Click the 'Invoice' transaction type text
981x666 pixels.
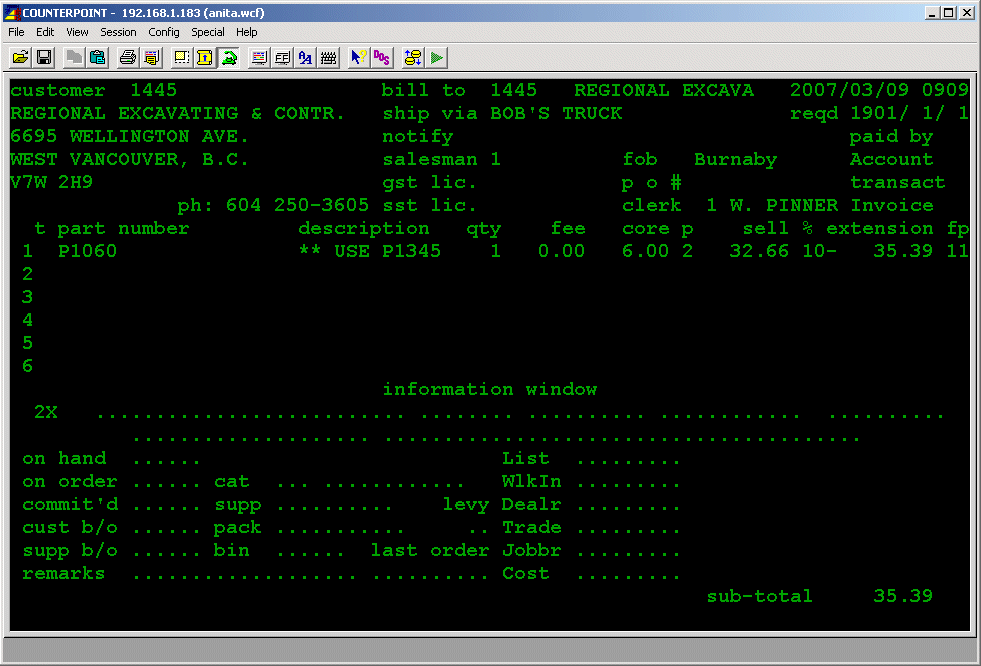(x=892, y=205)
